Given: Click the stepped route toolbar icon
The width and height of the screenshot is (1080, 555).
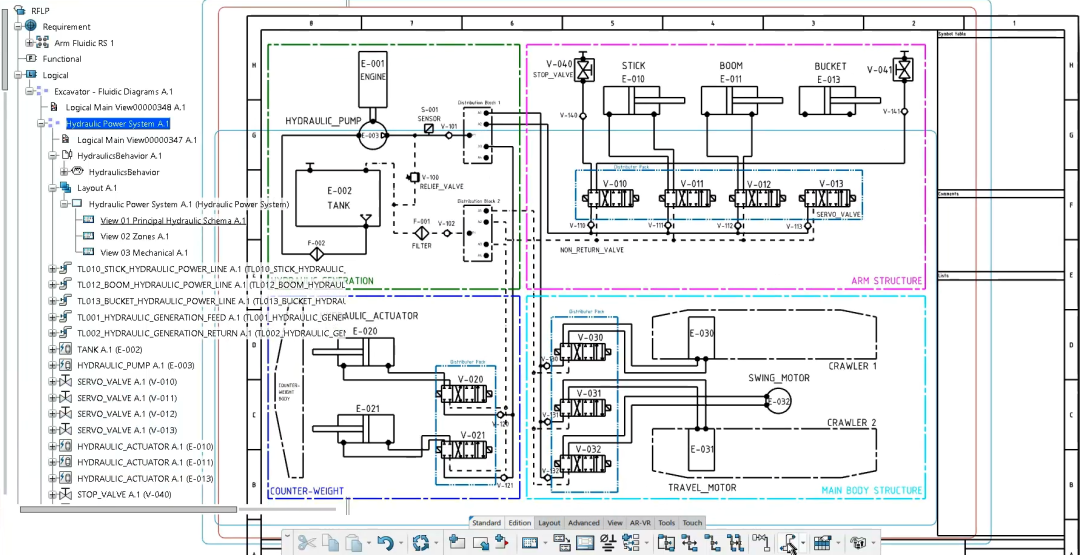Looking at the screenshot, I should point(712,543).
